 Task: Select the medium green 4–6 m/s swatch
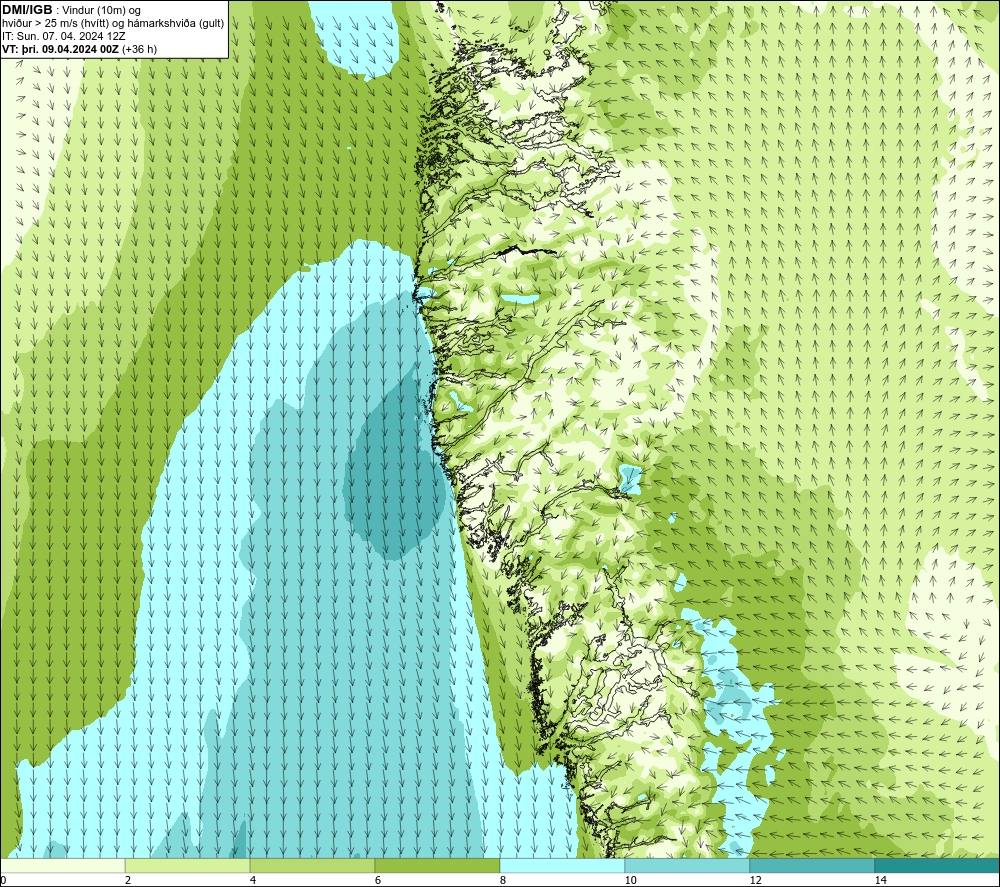(x=312, y=865)
